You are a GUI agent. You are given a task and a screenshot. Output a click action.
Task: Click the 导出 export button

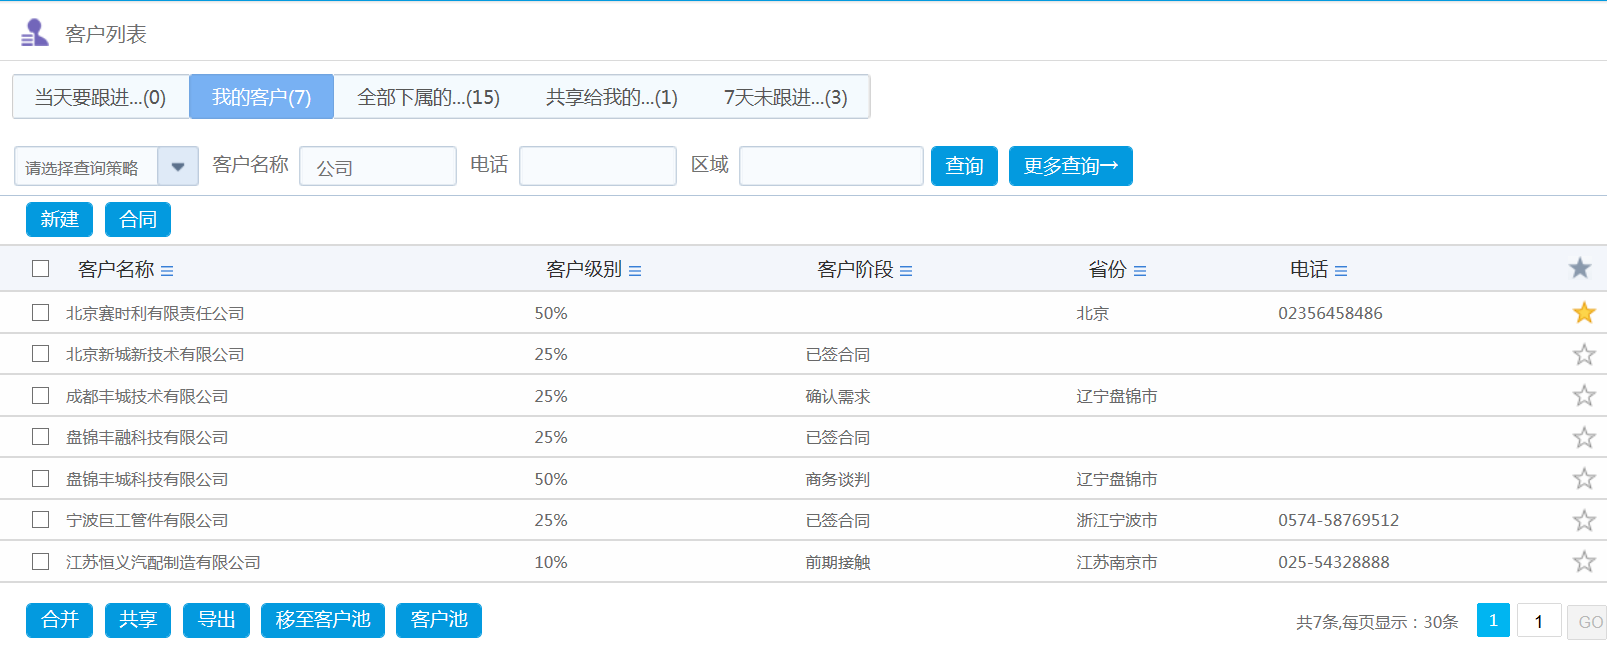click(216, 620)
